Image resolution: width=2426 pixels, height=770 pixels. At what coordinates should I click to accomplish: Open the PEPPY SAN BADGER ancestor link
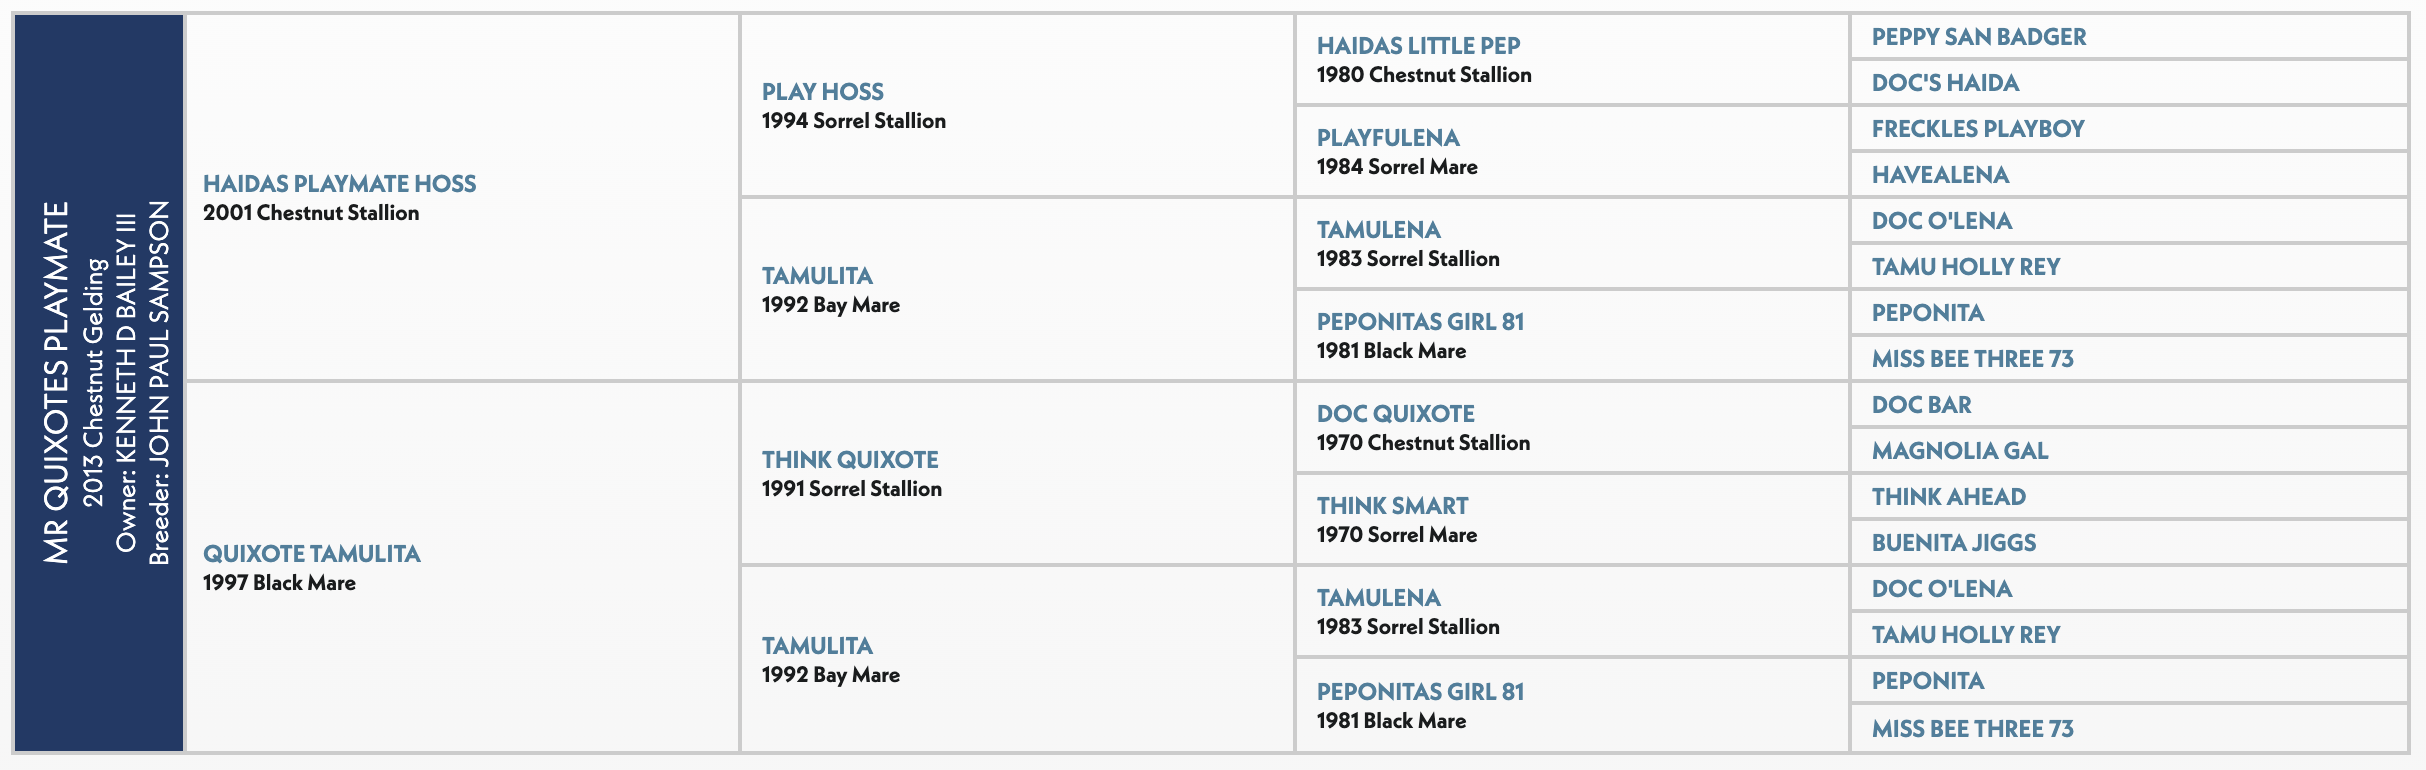pos(1978,37)
